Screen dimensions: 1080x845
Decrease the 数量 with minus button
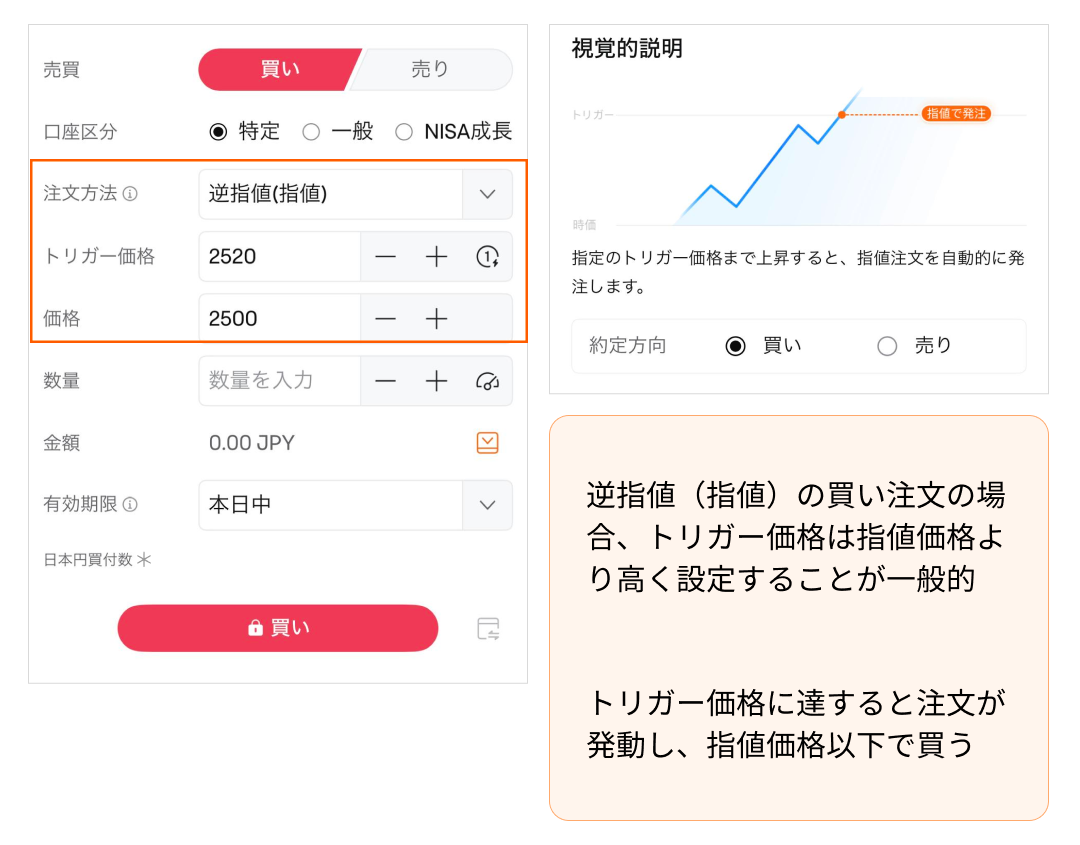[385, 381]
